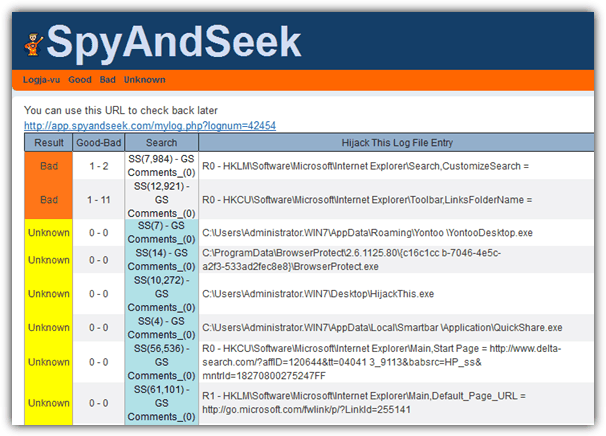Click the 1 - 2 good-bad score
The height and width of the screenshot is (436, 606).
point(99,166)
